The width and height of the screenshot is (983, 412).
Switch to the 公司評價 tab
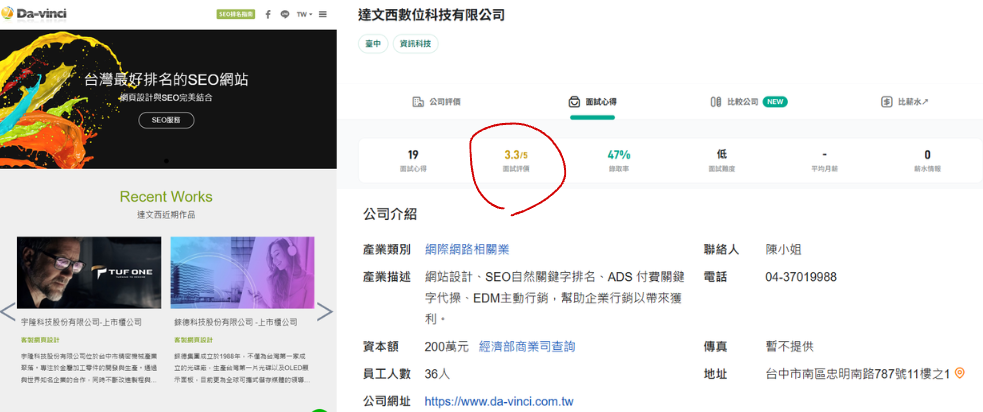[x=436, y=102]
